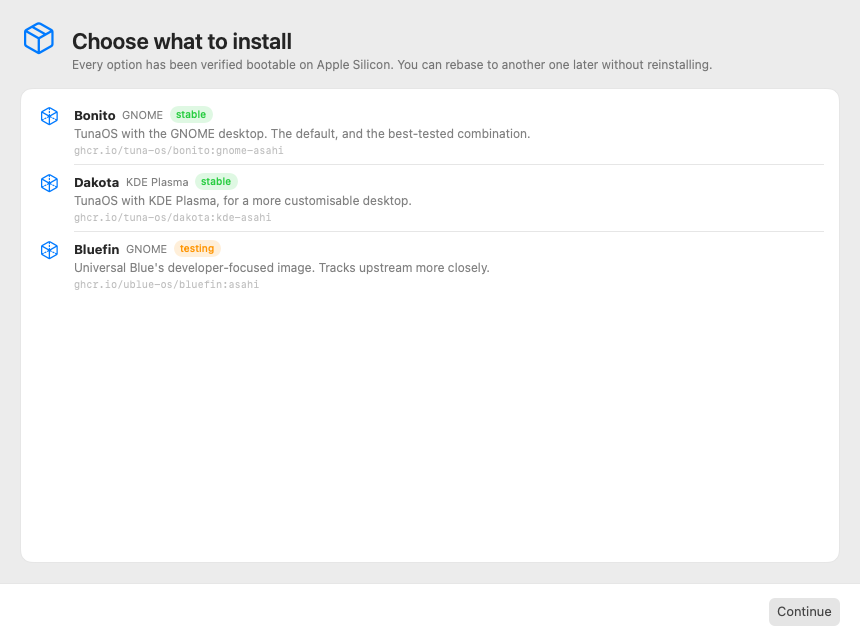Click the Bonito description about GNOME desktop

point(302,134)
